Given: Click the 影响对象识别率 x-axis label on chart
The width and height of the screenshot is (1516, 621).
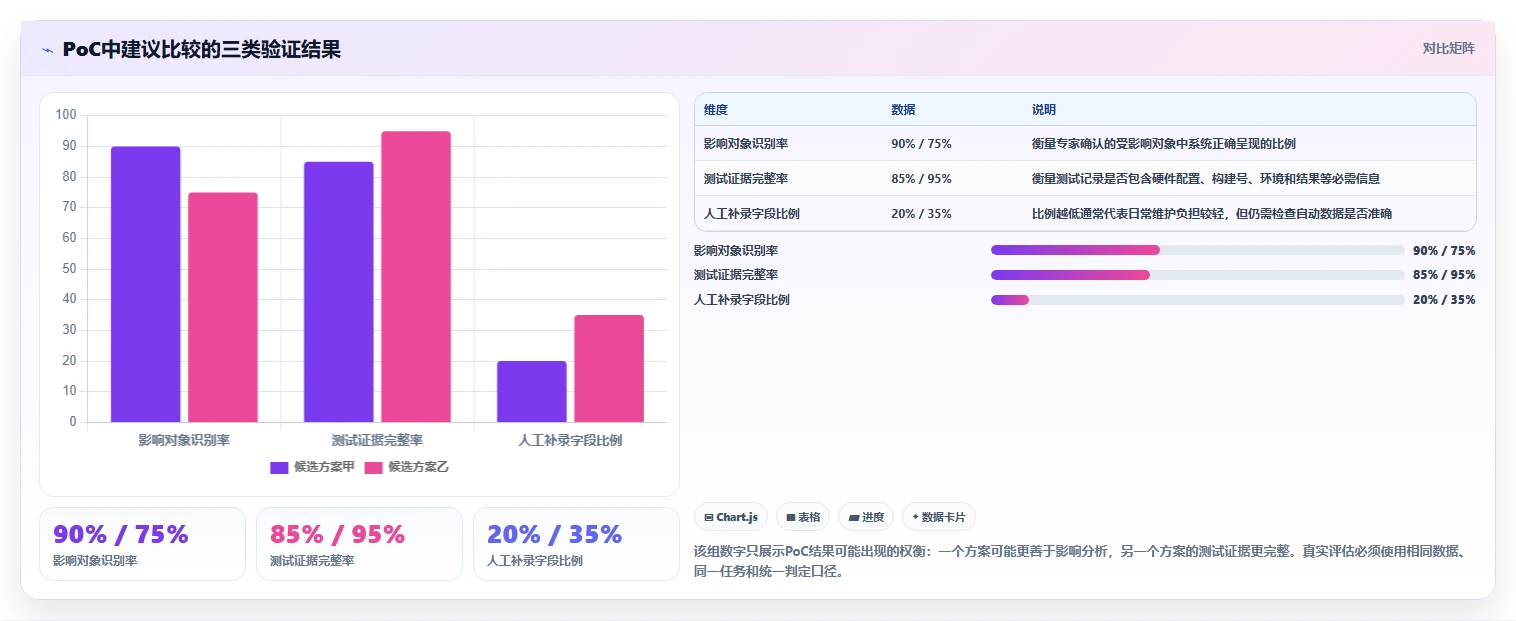Looking at the screenshot, I should pyautogui.click(x=184, y=440).
